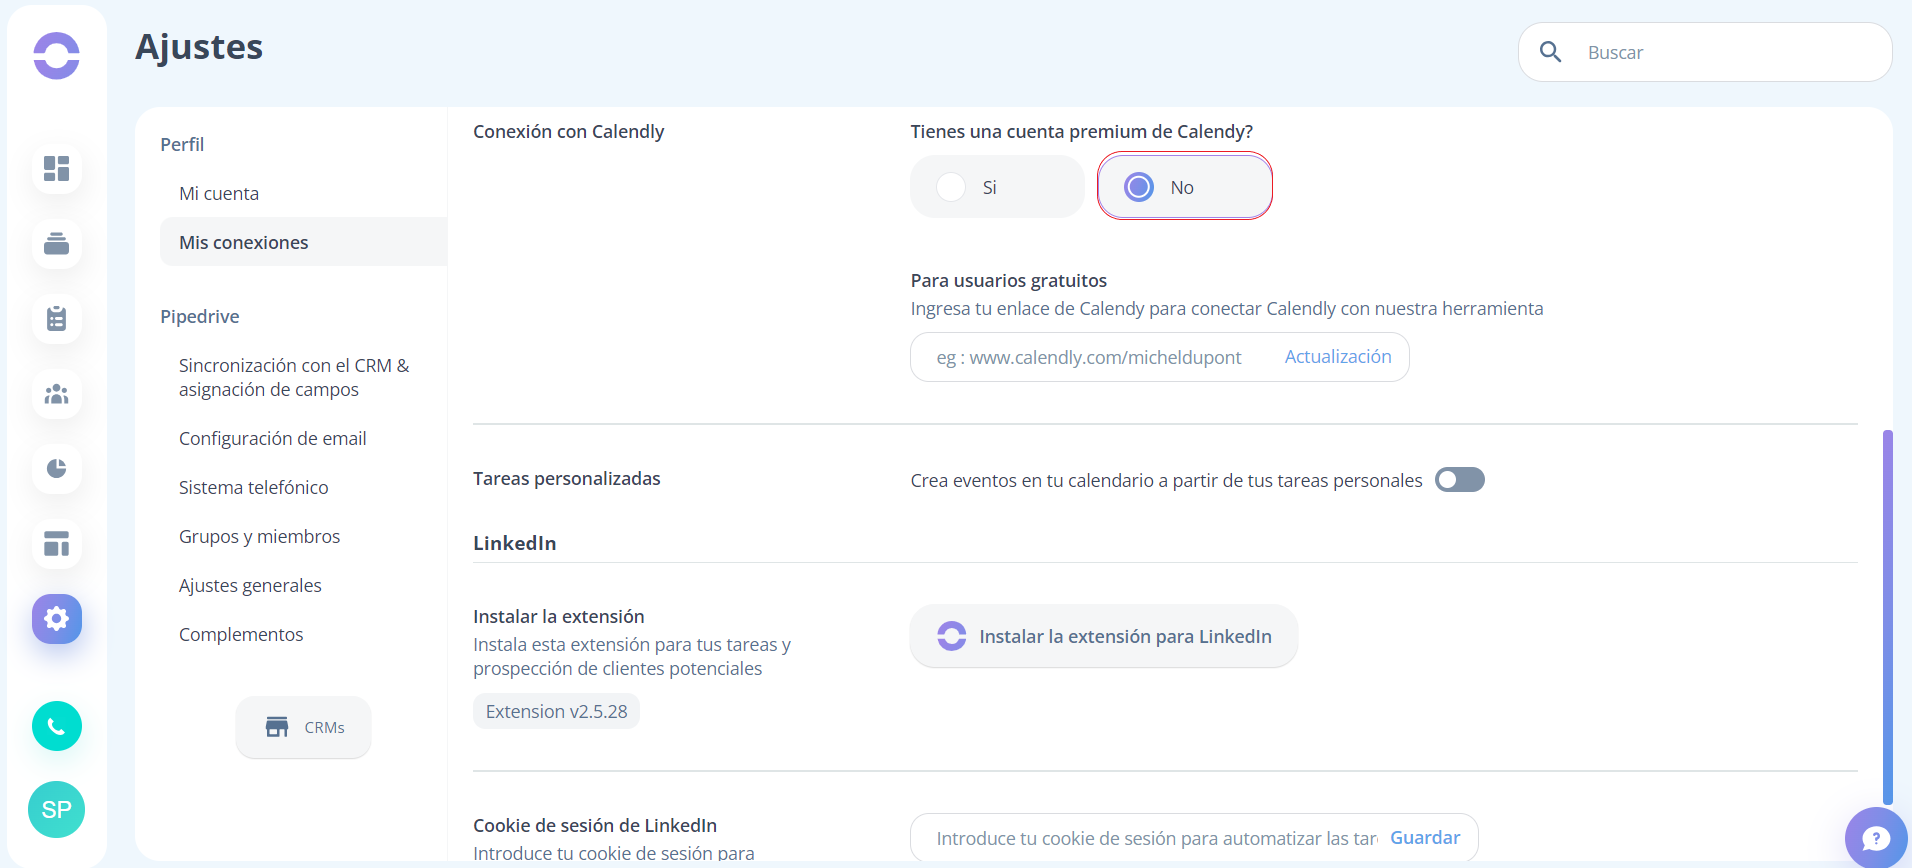
Task: Click the settings gear icon in sidebar
Action: click(57, 618)
